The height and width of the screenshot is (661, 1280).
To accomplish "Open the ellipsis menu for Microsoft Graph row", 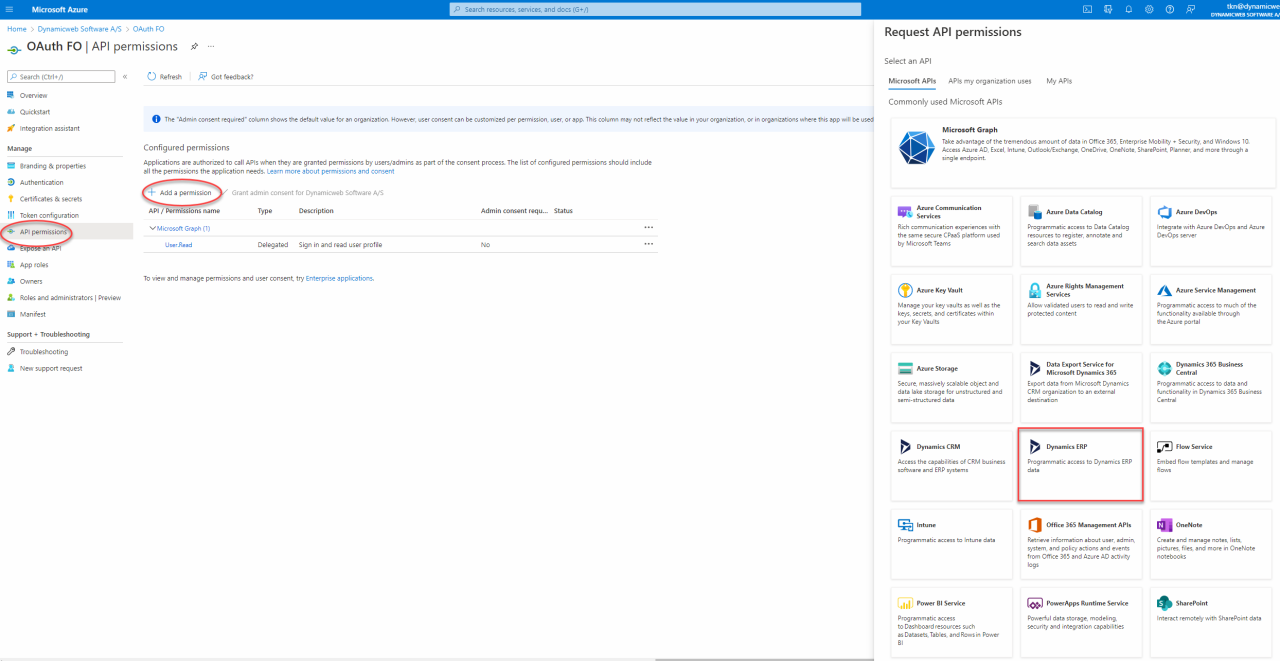I will click(x=648, y=228).
